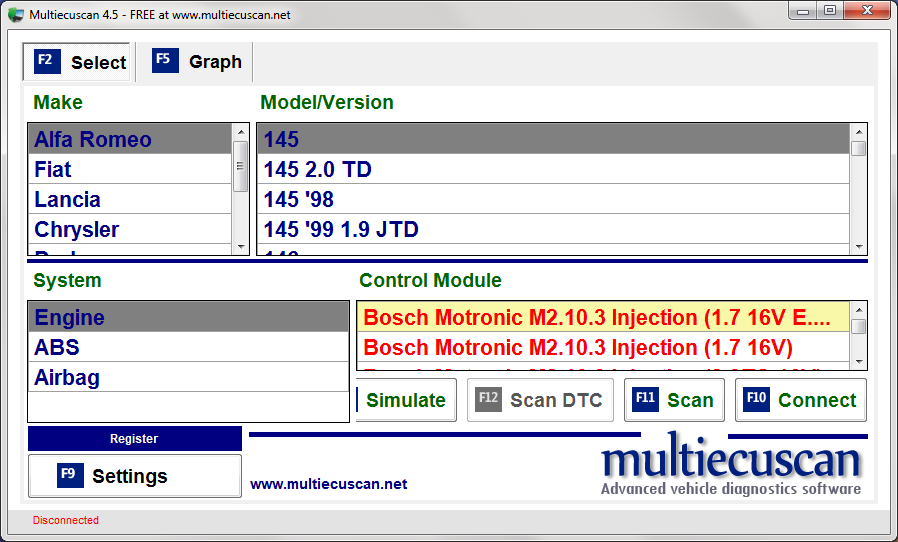Click Make list scrollbar up arrow
Image resolution: width=898 pixels, height=542 pixels.
pos(241,132)
